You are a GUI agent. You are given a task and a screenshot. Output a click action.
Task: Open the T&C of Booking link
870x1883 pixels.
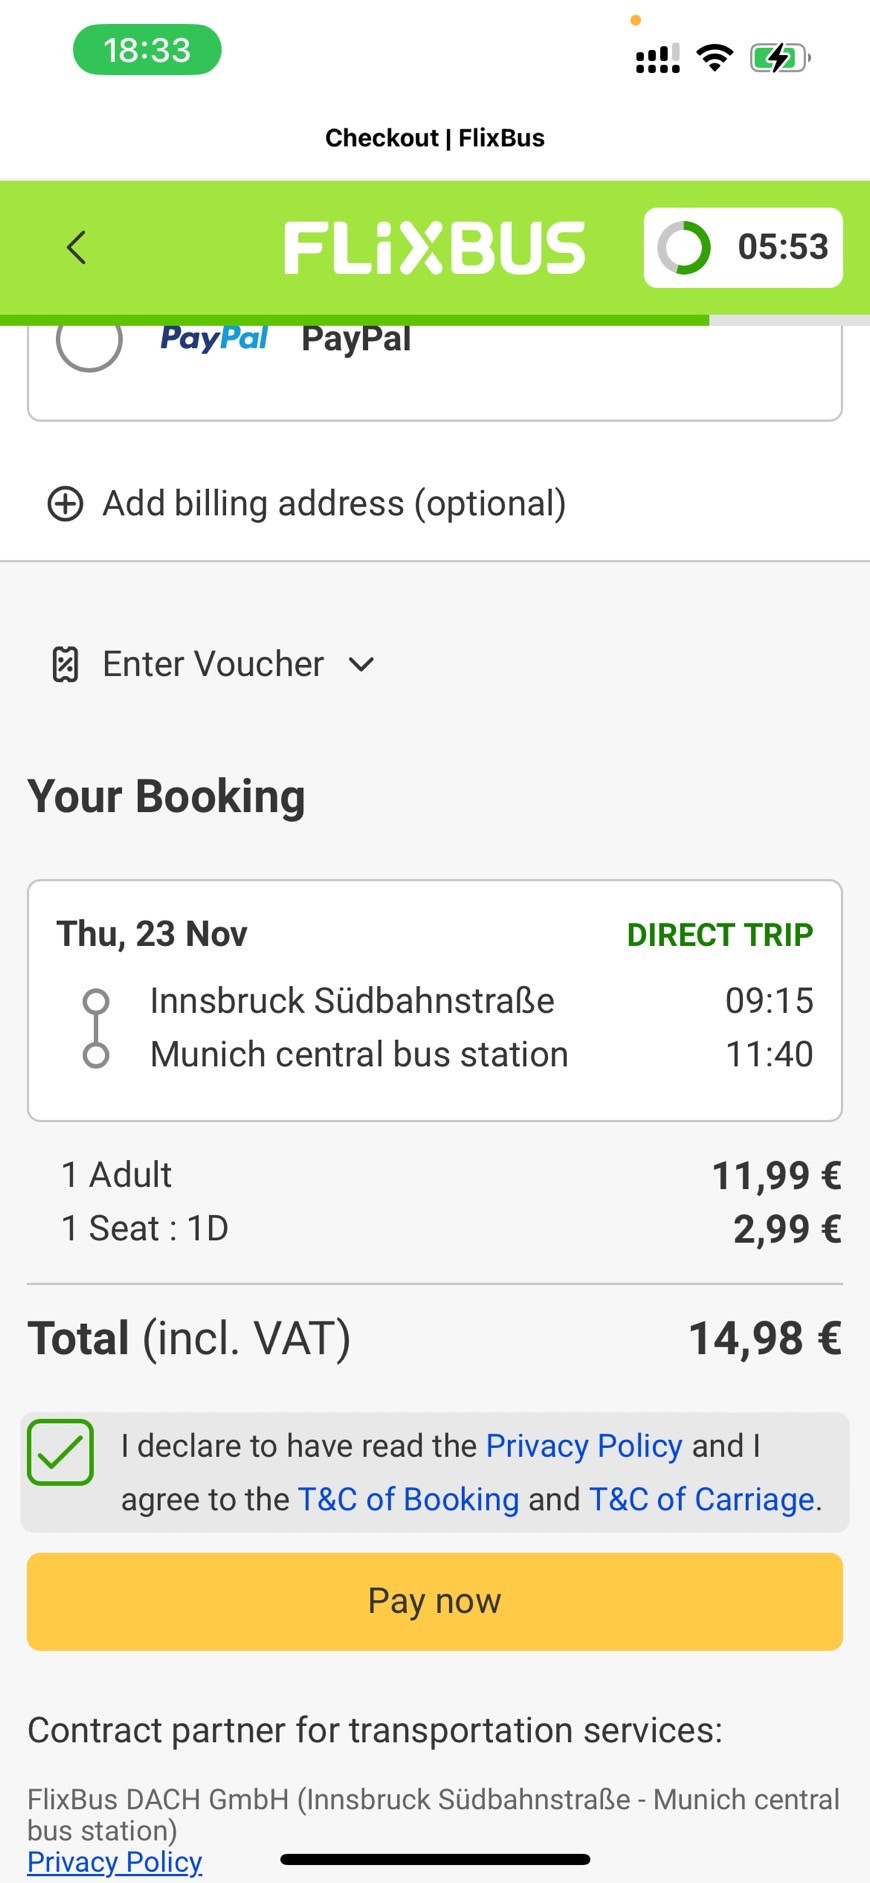pyautogui.click(x=408, y=1499)
